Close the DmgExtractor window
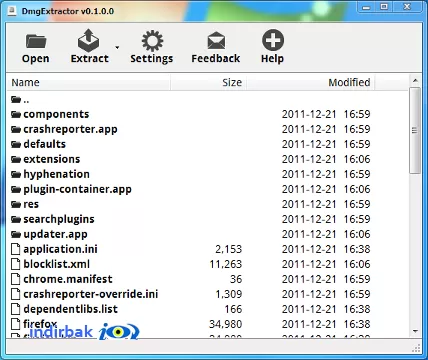Screen dimensions: 428x360 click(x=407, y=7)
